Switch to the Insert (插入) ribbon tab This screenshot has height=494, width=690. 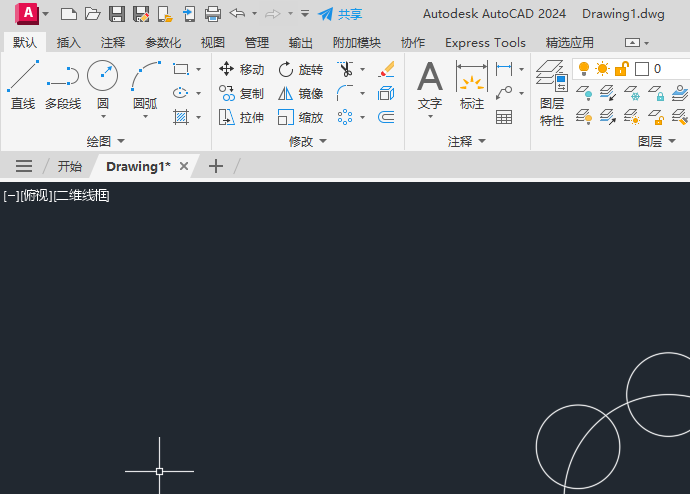tap(69, 43)
